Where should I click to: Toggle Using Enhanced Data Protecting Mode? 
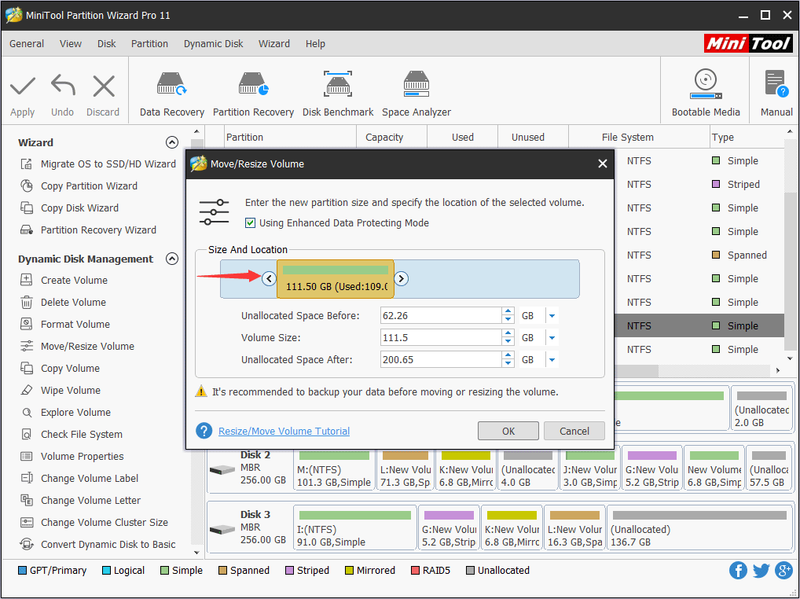tap(250, 223)
